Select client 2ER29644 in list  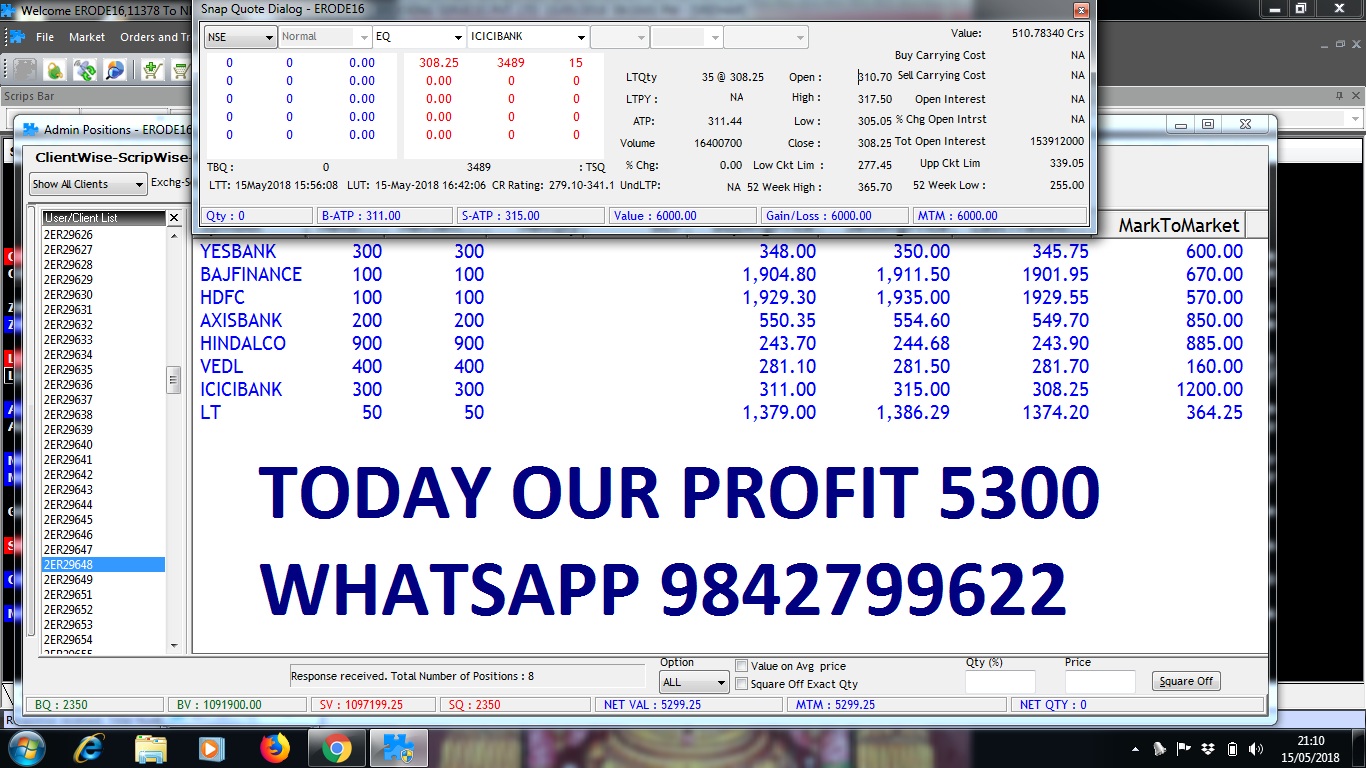[x=103, y=505]
